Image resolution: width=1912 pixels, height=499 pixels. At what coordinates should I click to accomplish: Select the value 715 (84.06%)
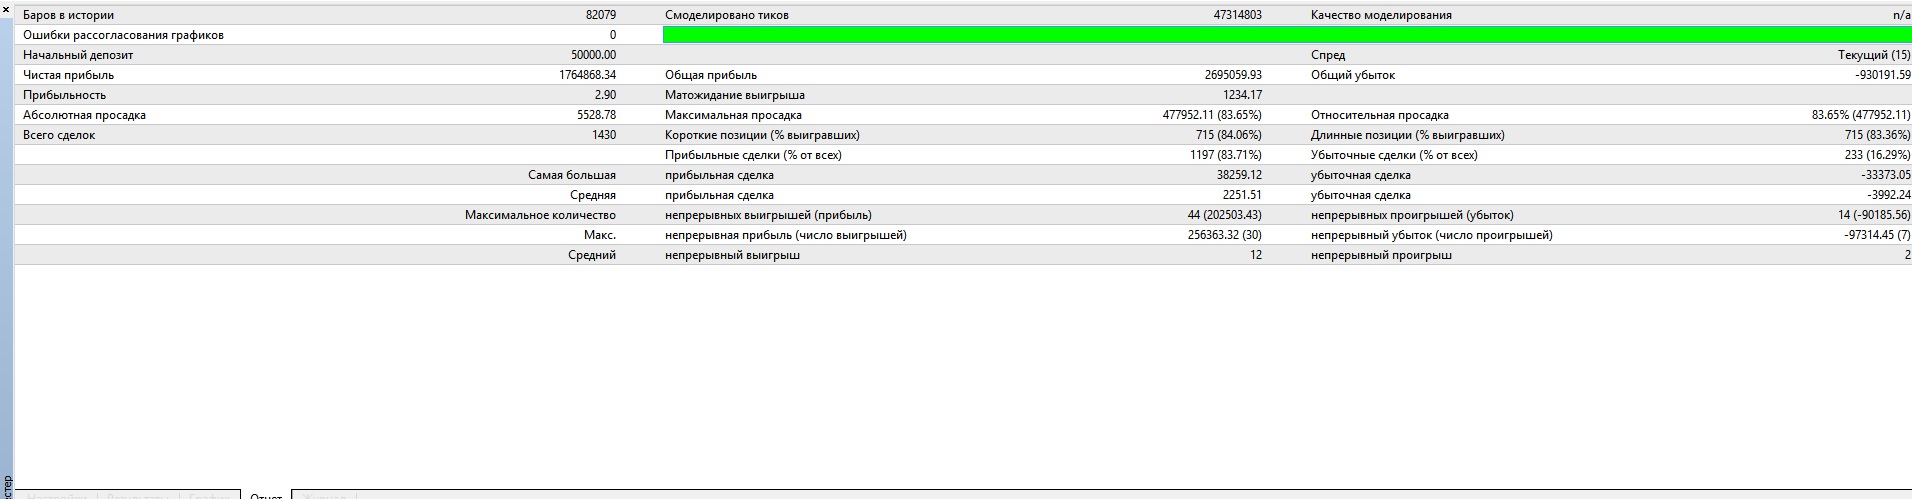click(1229, 135)
